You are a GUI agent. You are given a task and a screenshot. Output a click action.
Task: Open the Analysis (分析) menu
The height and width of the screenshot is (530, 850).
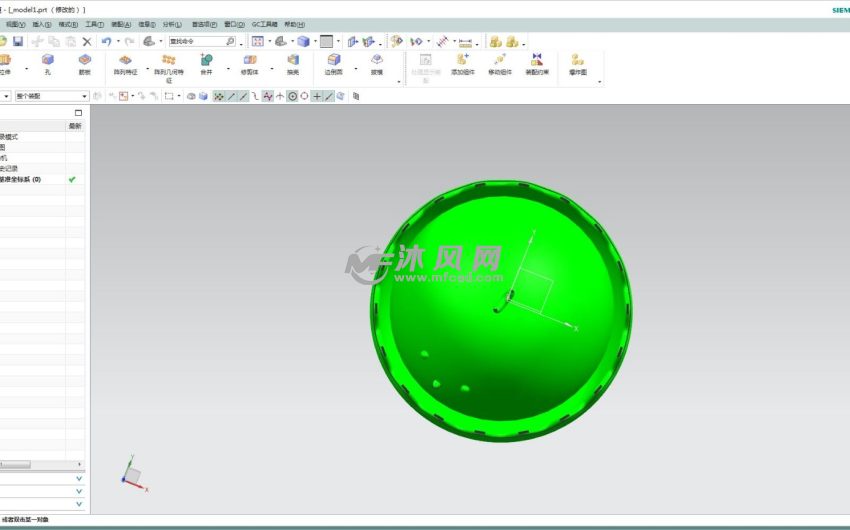[x=172, y=23]
